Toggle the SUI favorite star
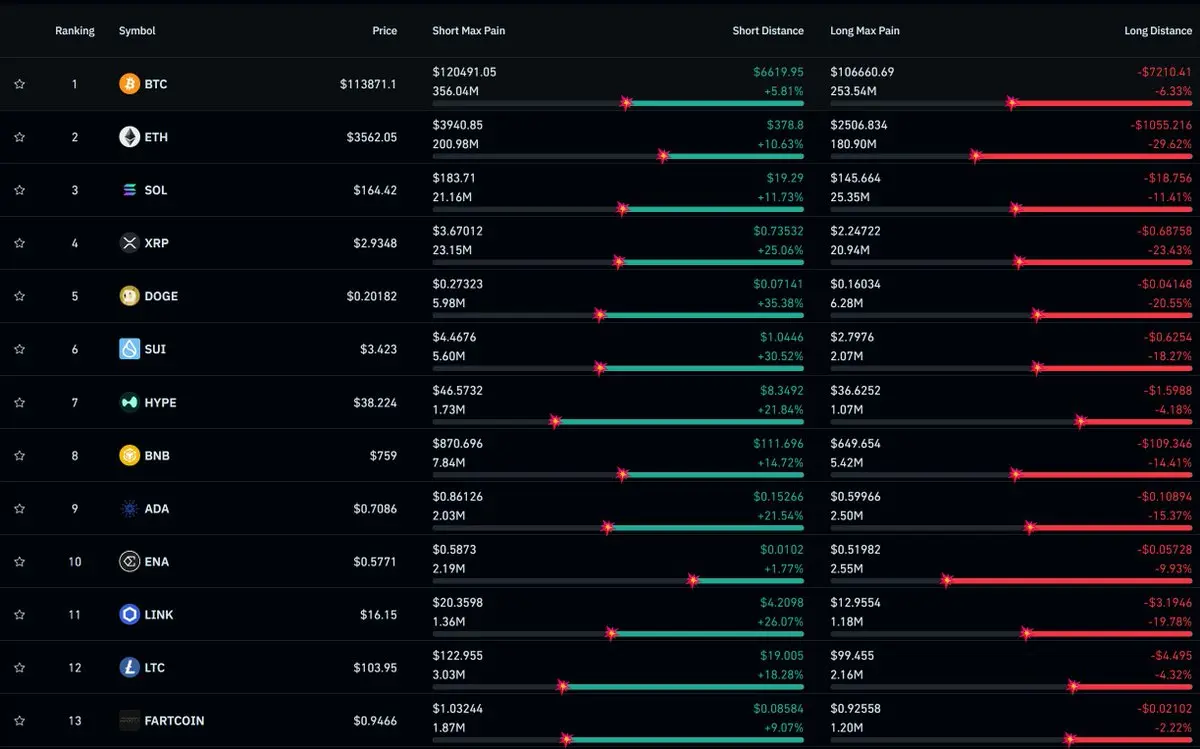 [x=19, y=349]
